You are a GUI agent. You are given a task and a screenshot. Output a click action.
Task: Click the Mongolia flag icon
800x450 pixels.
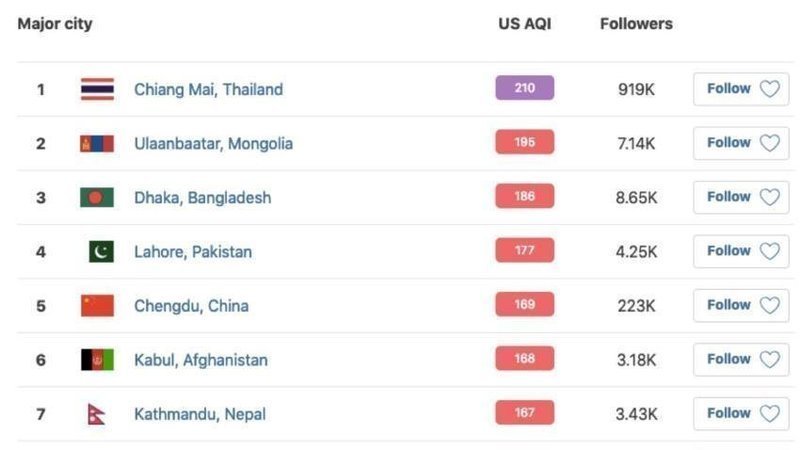pos(97,143)
